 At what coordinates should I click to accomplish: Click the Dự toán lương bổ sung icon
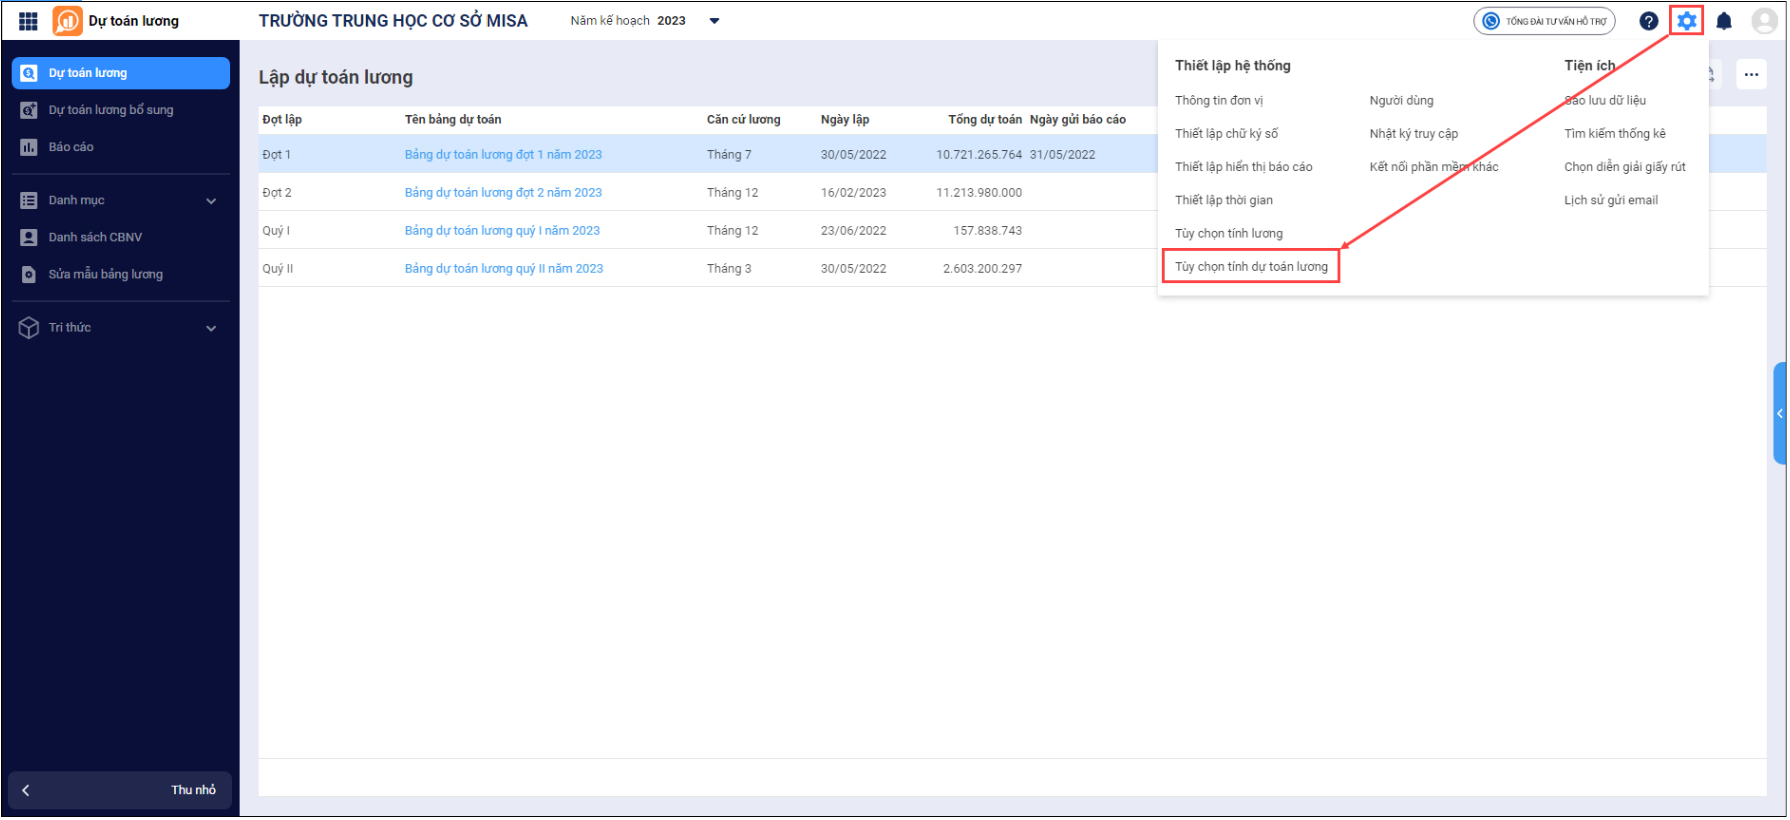click(x=29, y=110)
